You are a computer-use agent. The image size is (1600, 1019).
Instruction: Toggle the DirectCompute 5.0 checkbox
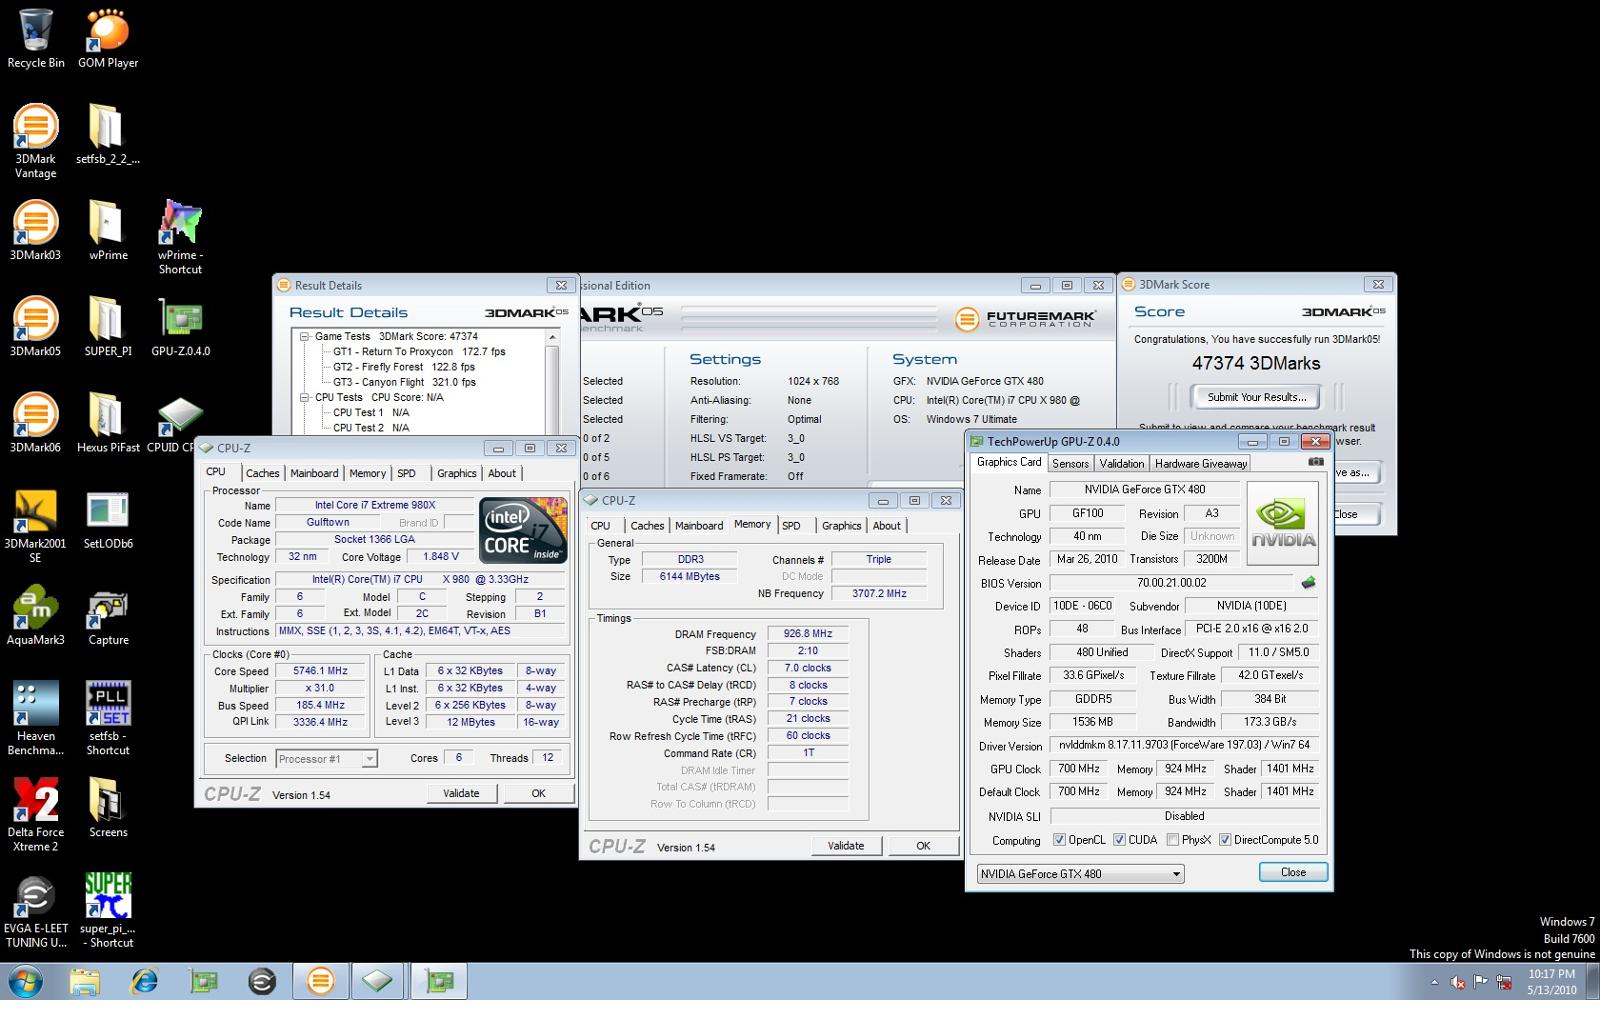click(1225, 840)
